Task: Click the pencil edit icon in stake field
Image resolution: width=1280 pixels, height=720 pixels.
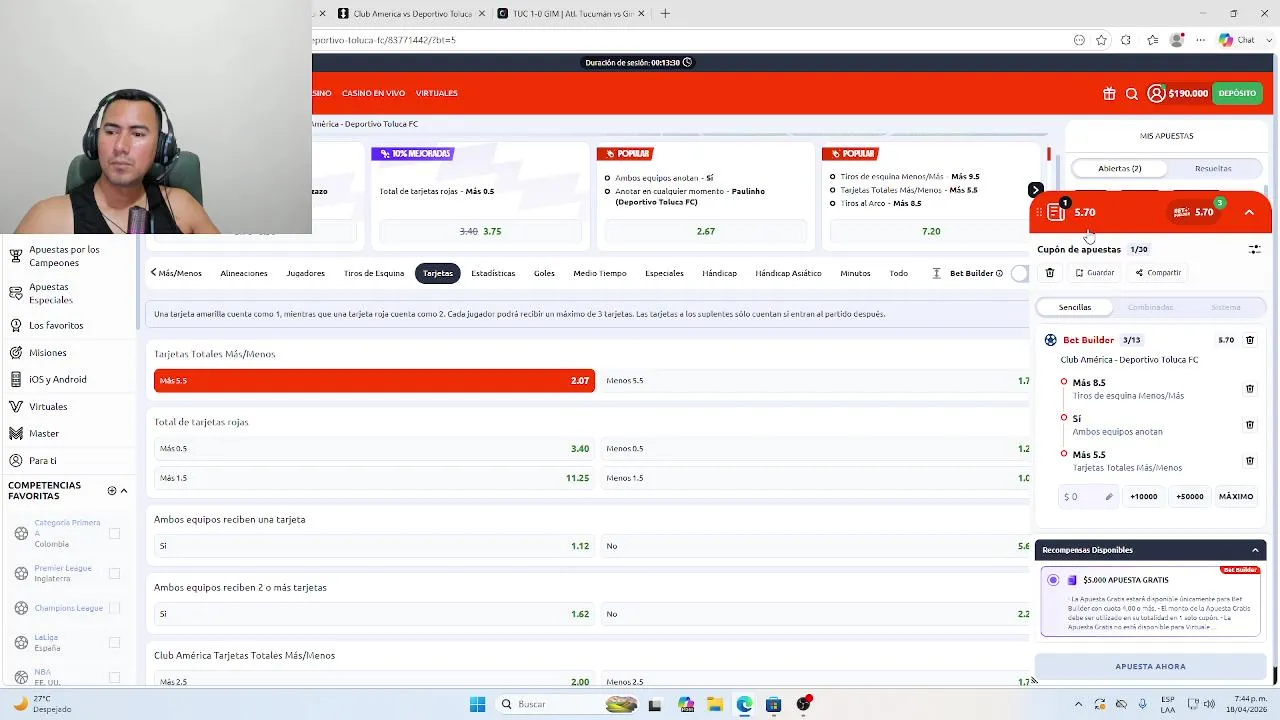Action: 1109,496
